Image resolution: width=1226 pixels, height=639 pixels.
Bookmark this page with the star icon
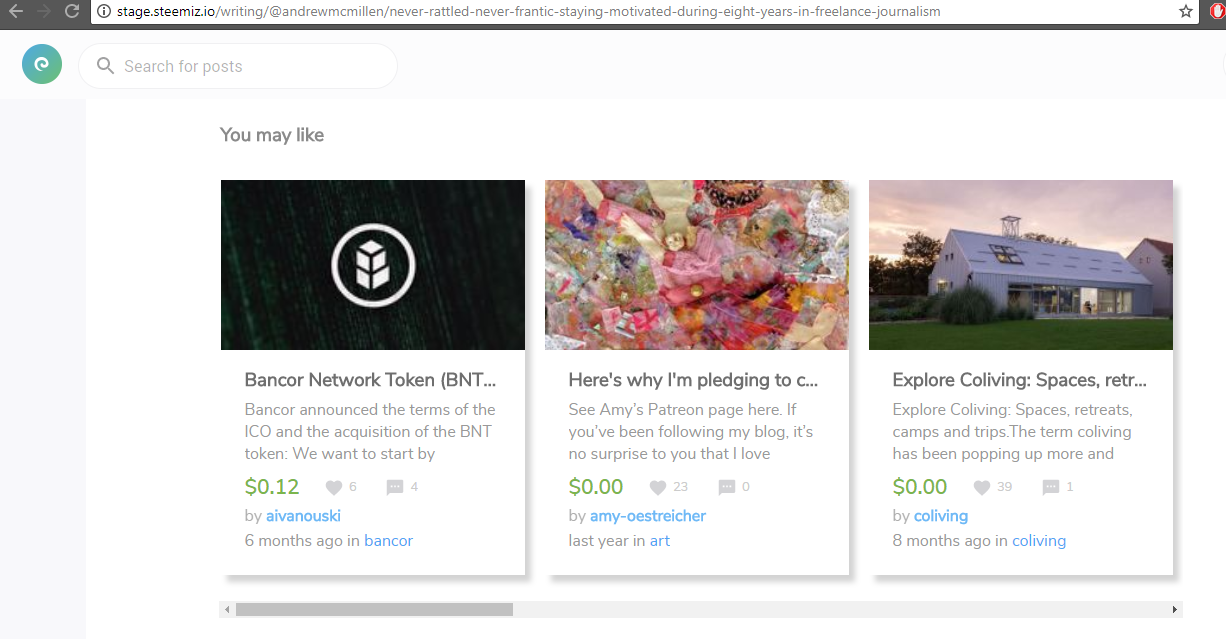tap(1186, 11)
